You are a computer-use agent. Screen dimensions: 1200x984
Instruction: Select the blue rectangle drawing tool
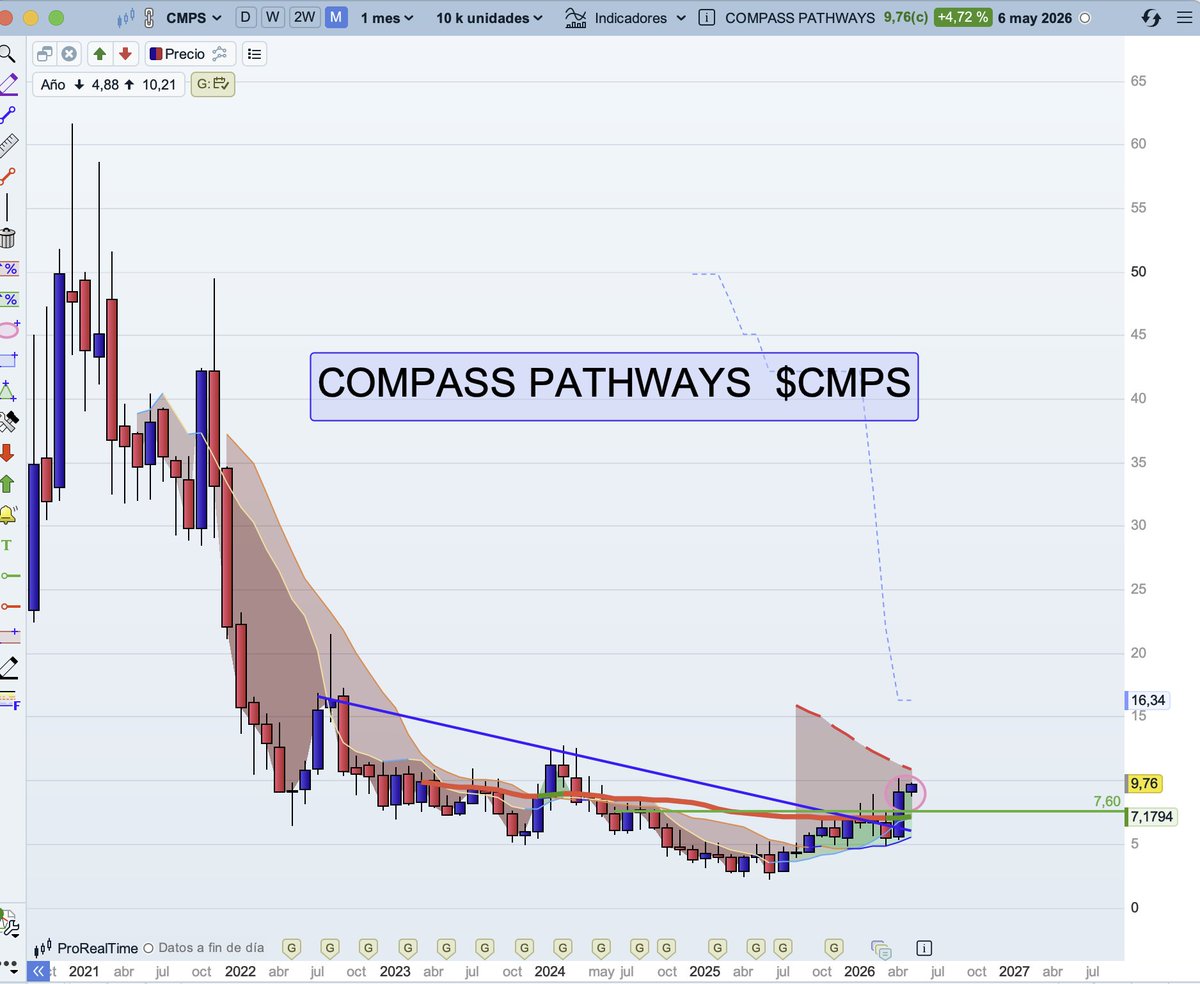point(9,360)
